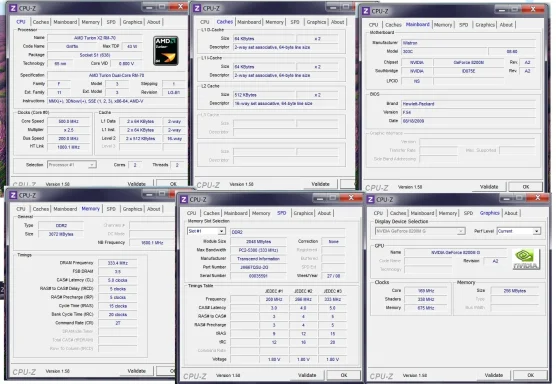The image size is (556, 384).
Task: Click OK button in SPD window
Action: pos(344,375)
